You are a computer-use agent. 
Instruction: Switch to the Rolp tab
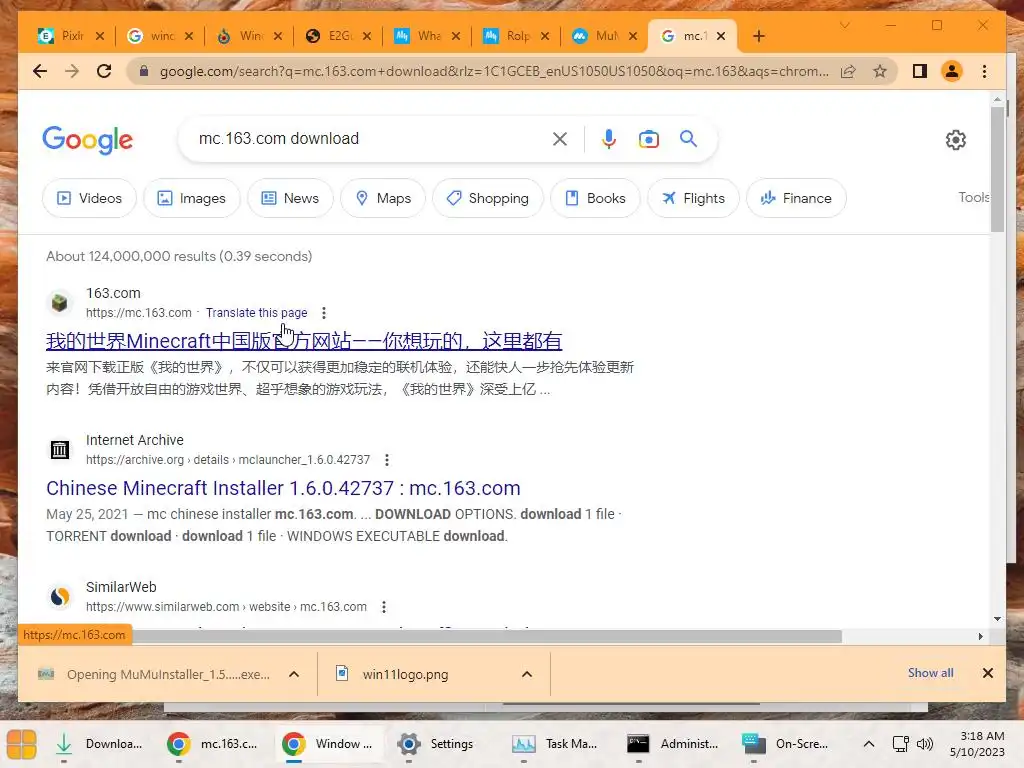tap(509, 37)
